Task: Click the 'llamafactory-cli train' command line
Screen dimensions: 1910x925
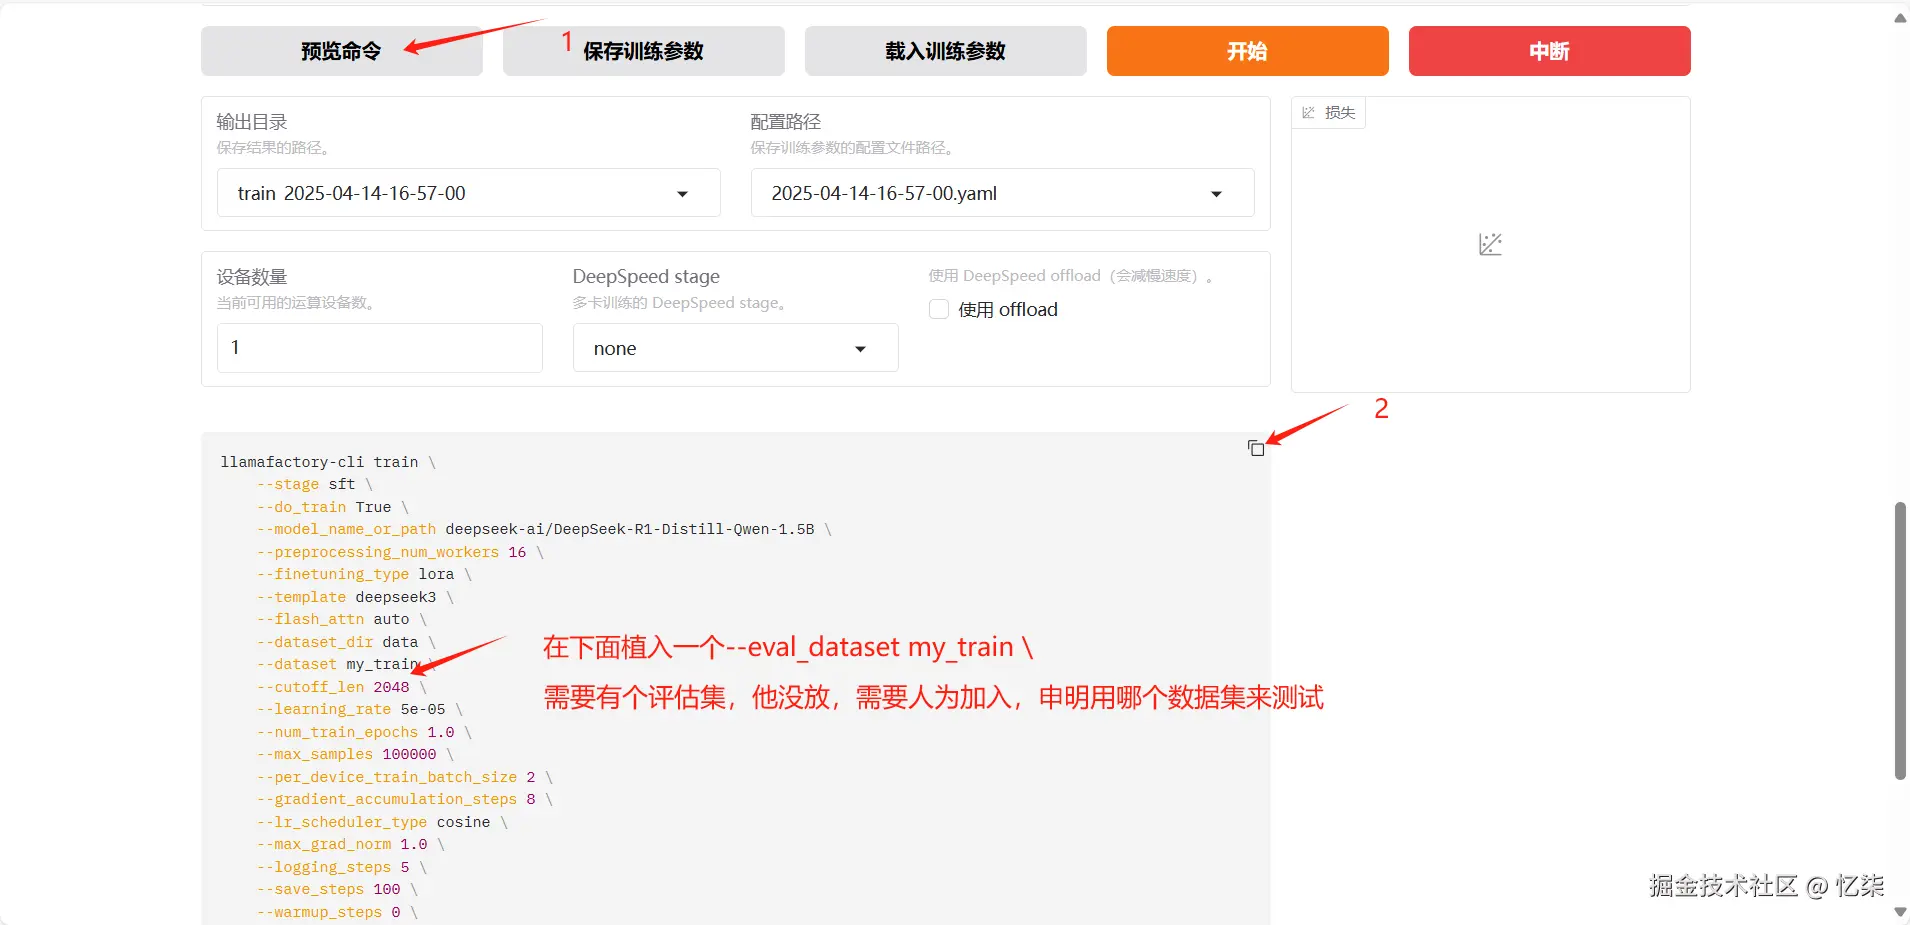Action: [327, 462]
